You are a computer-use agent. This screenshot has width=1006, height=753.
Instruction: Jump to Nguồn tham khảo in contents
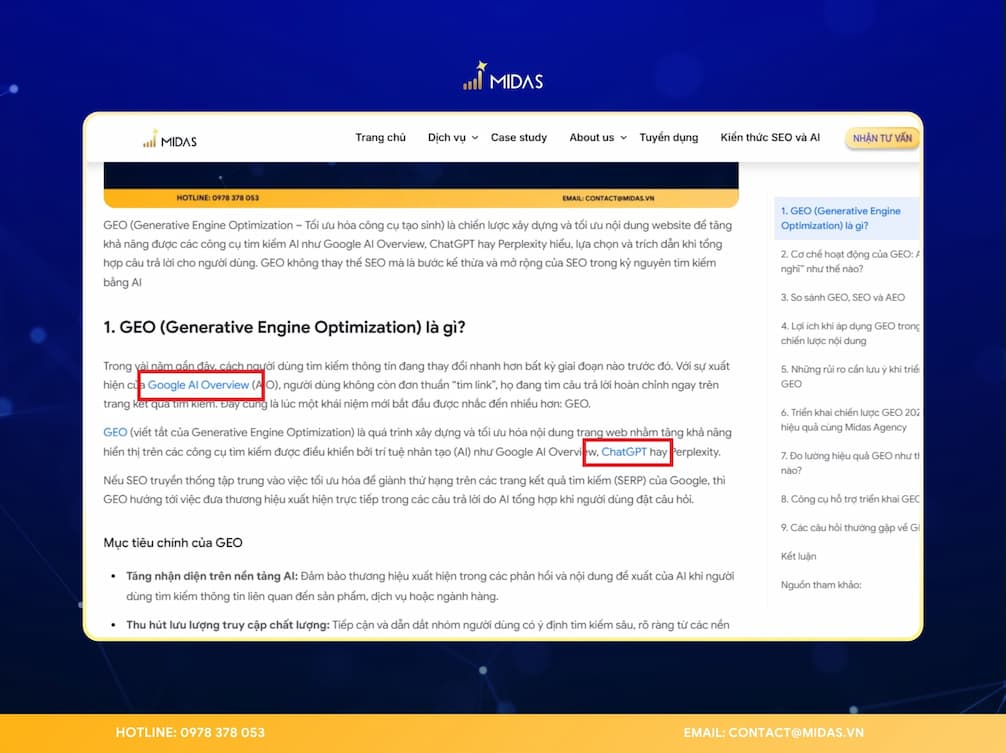pyautogui.click(x=821, y=585)
